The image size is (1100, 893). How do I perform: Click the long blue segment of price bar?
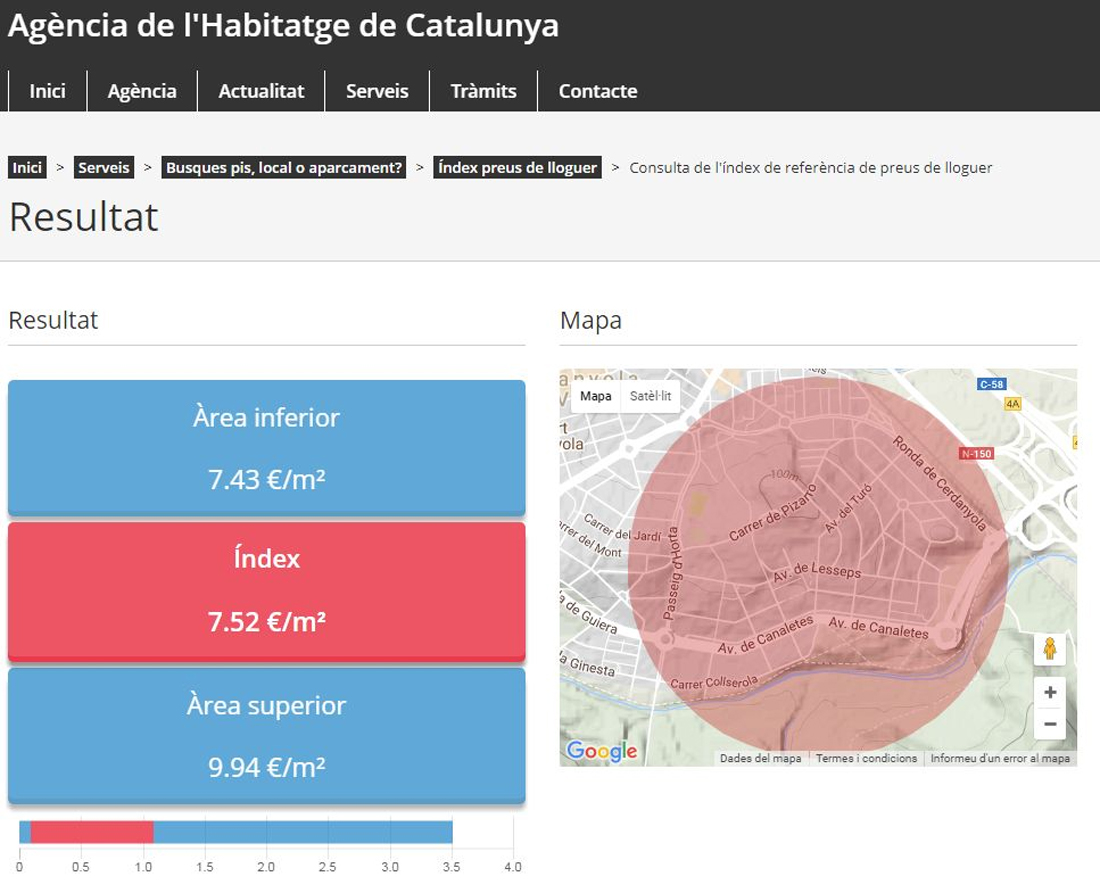[x=303, y=832]
